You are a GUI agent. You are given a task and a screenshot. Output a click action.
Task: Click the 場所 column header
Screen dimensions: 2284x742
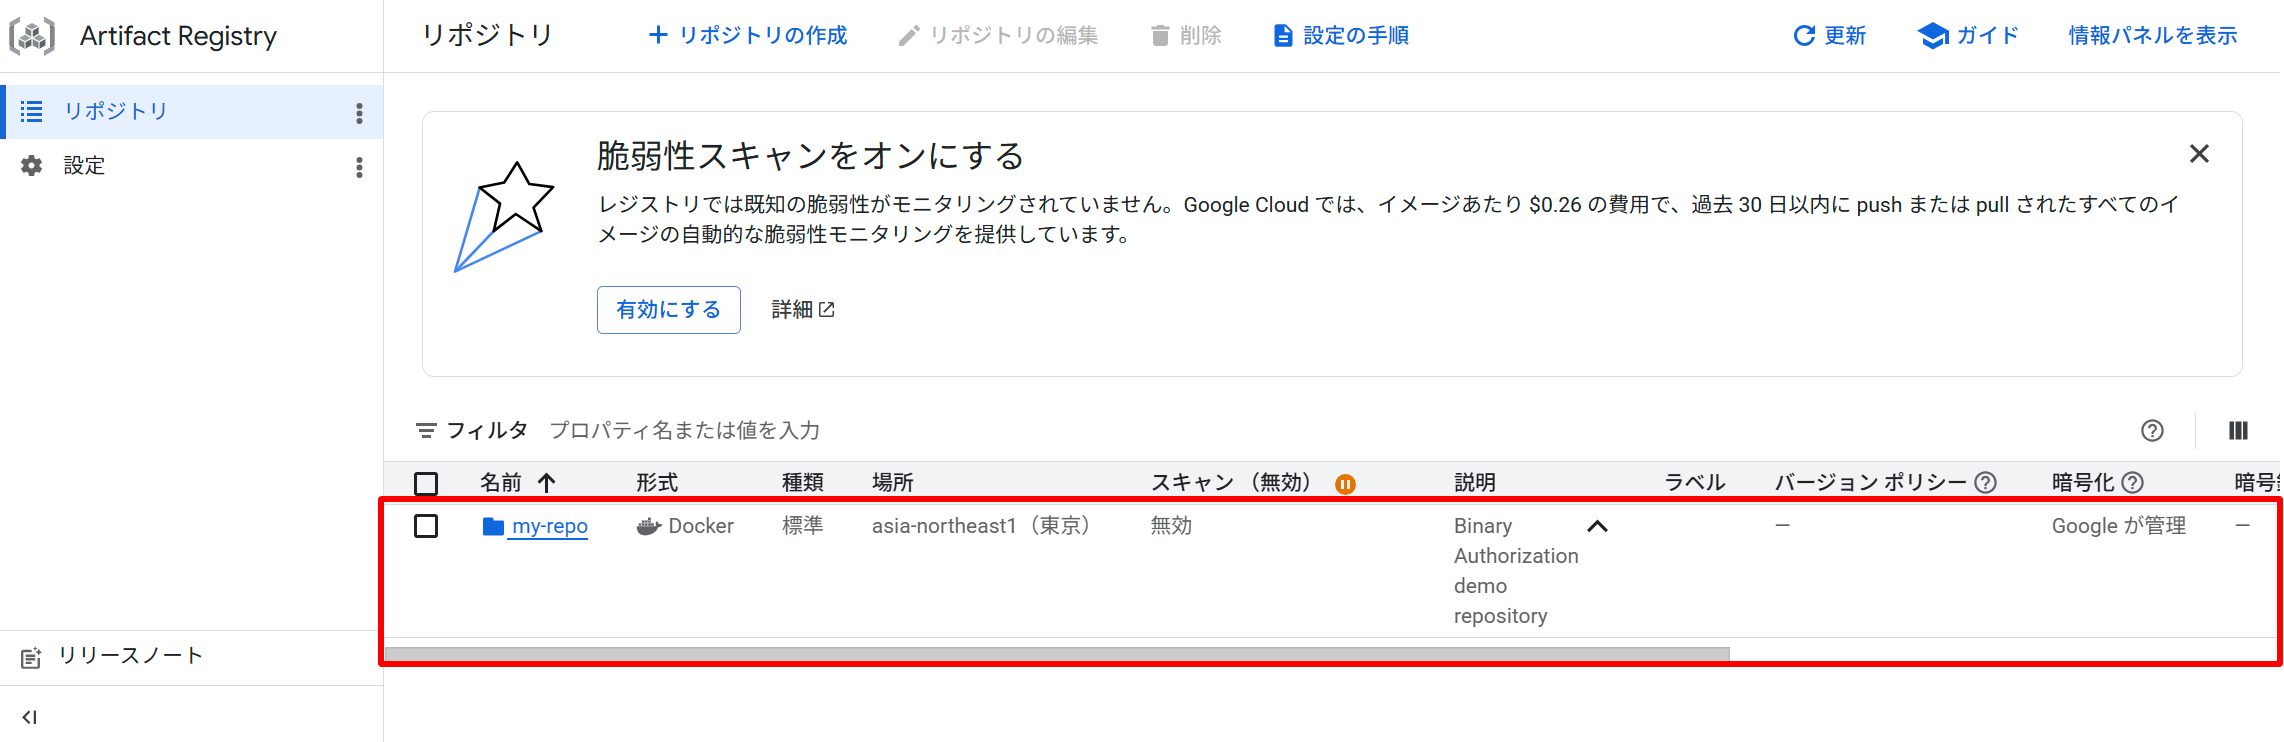point(893,483)
